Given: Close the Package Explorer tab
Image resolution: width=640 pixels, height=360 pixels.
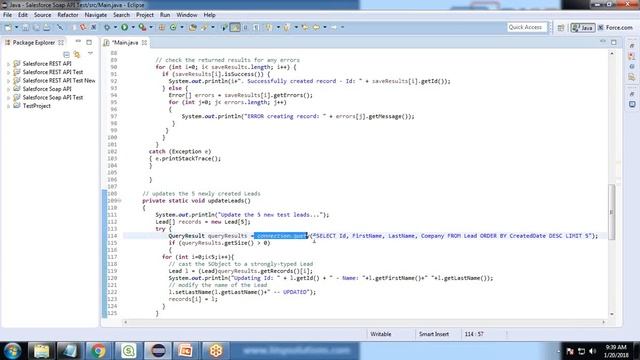Looking at the screenshot, I should pyautogui.click(x=61, y=42).
